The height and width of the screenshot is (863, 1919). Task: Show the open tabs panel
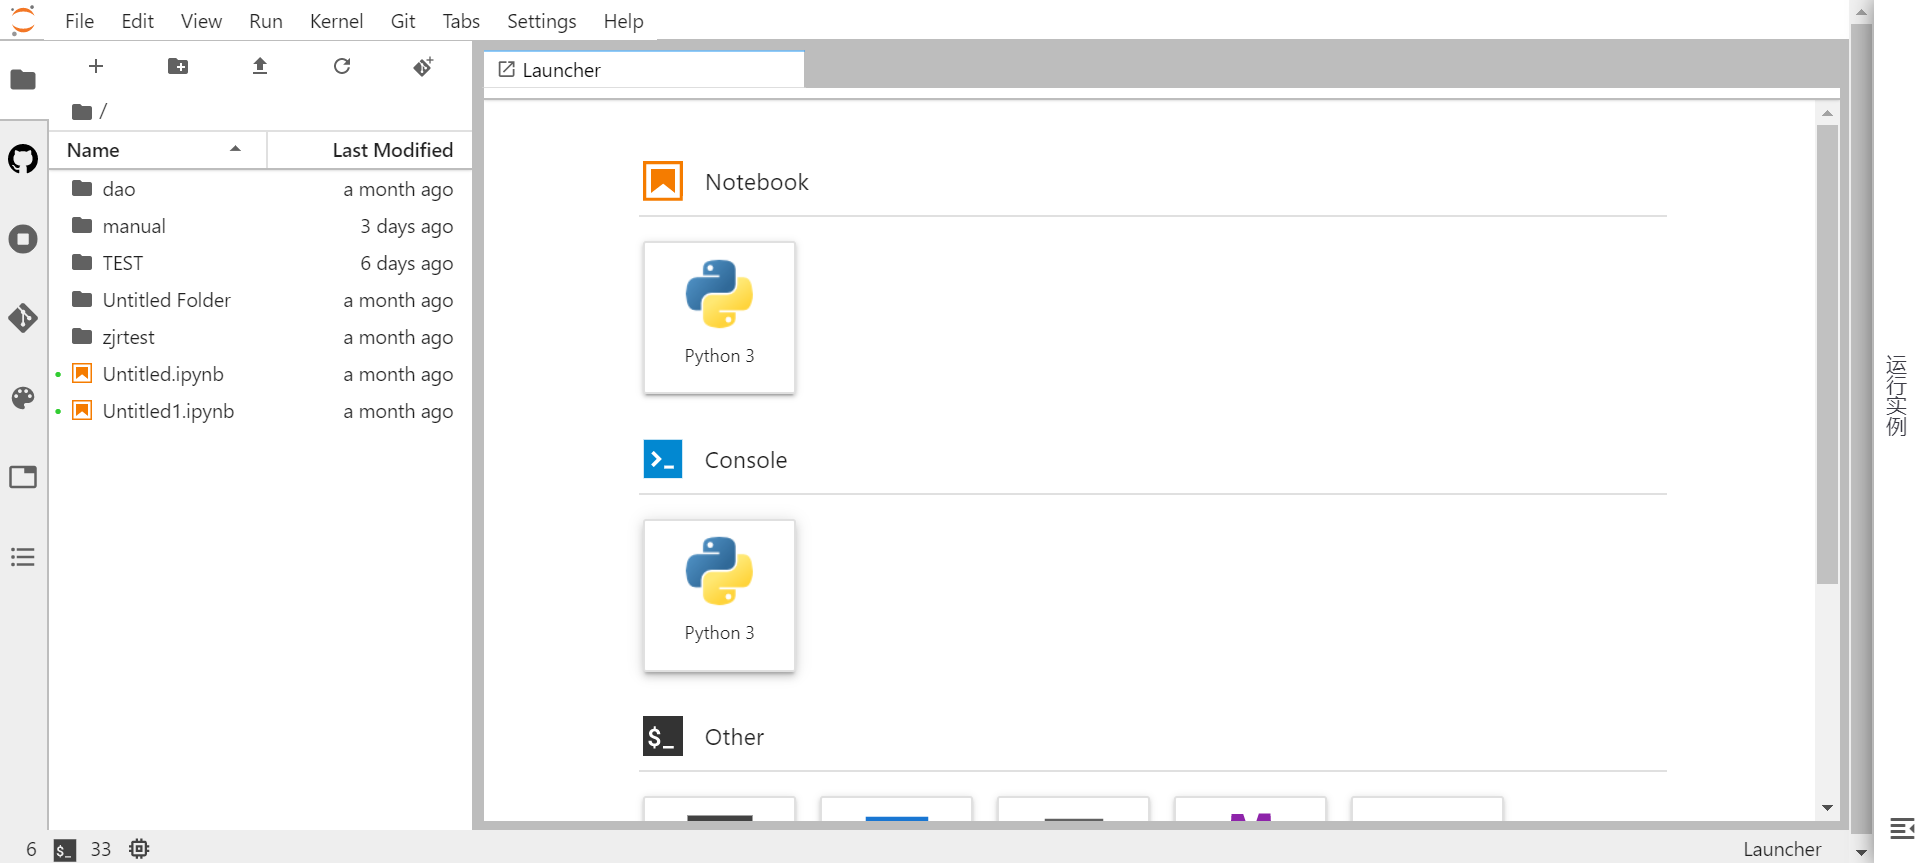(x=23, y=477)
